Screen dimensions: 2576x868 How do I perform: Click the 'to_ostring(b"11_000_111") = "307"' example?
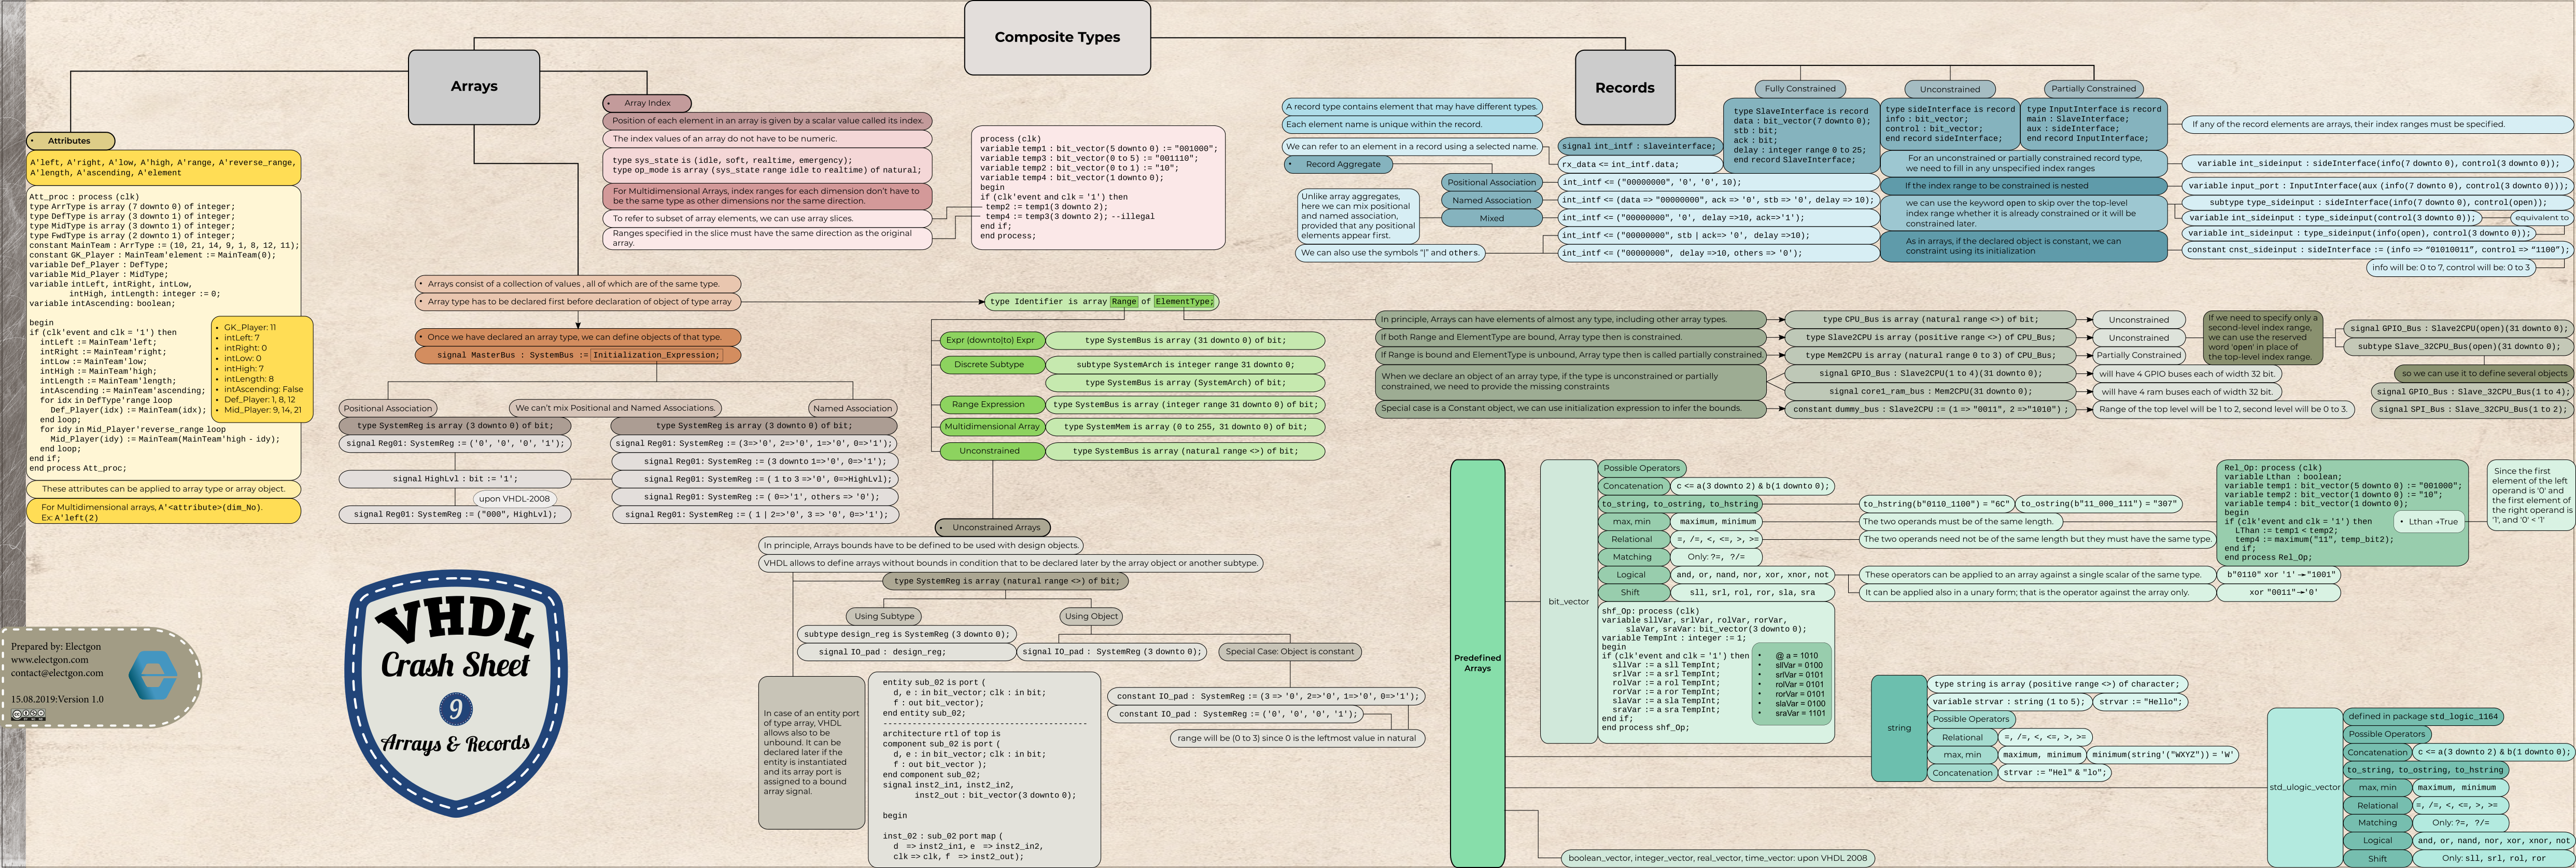pos(2098,504)
